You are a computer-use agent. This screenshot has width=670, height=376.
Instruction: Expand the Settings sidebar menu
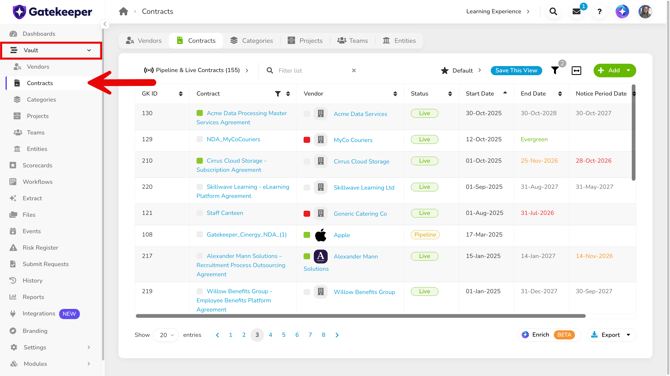click(x=51, y=347)
